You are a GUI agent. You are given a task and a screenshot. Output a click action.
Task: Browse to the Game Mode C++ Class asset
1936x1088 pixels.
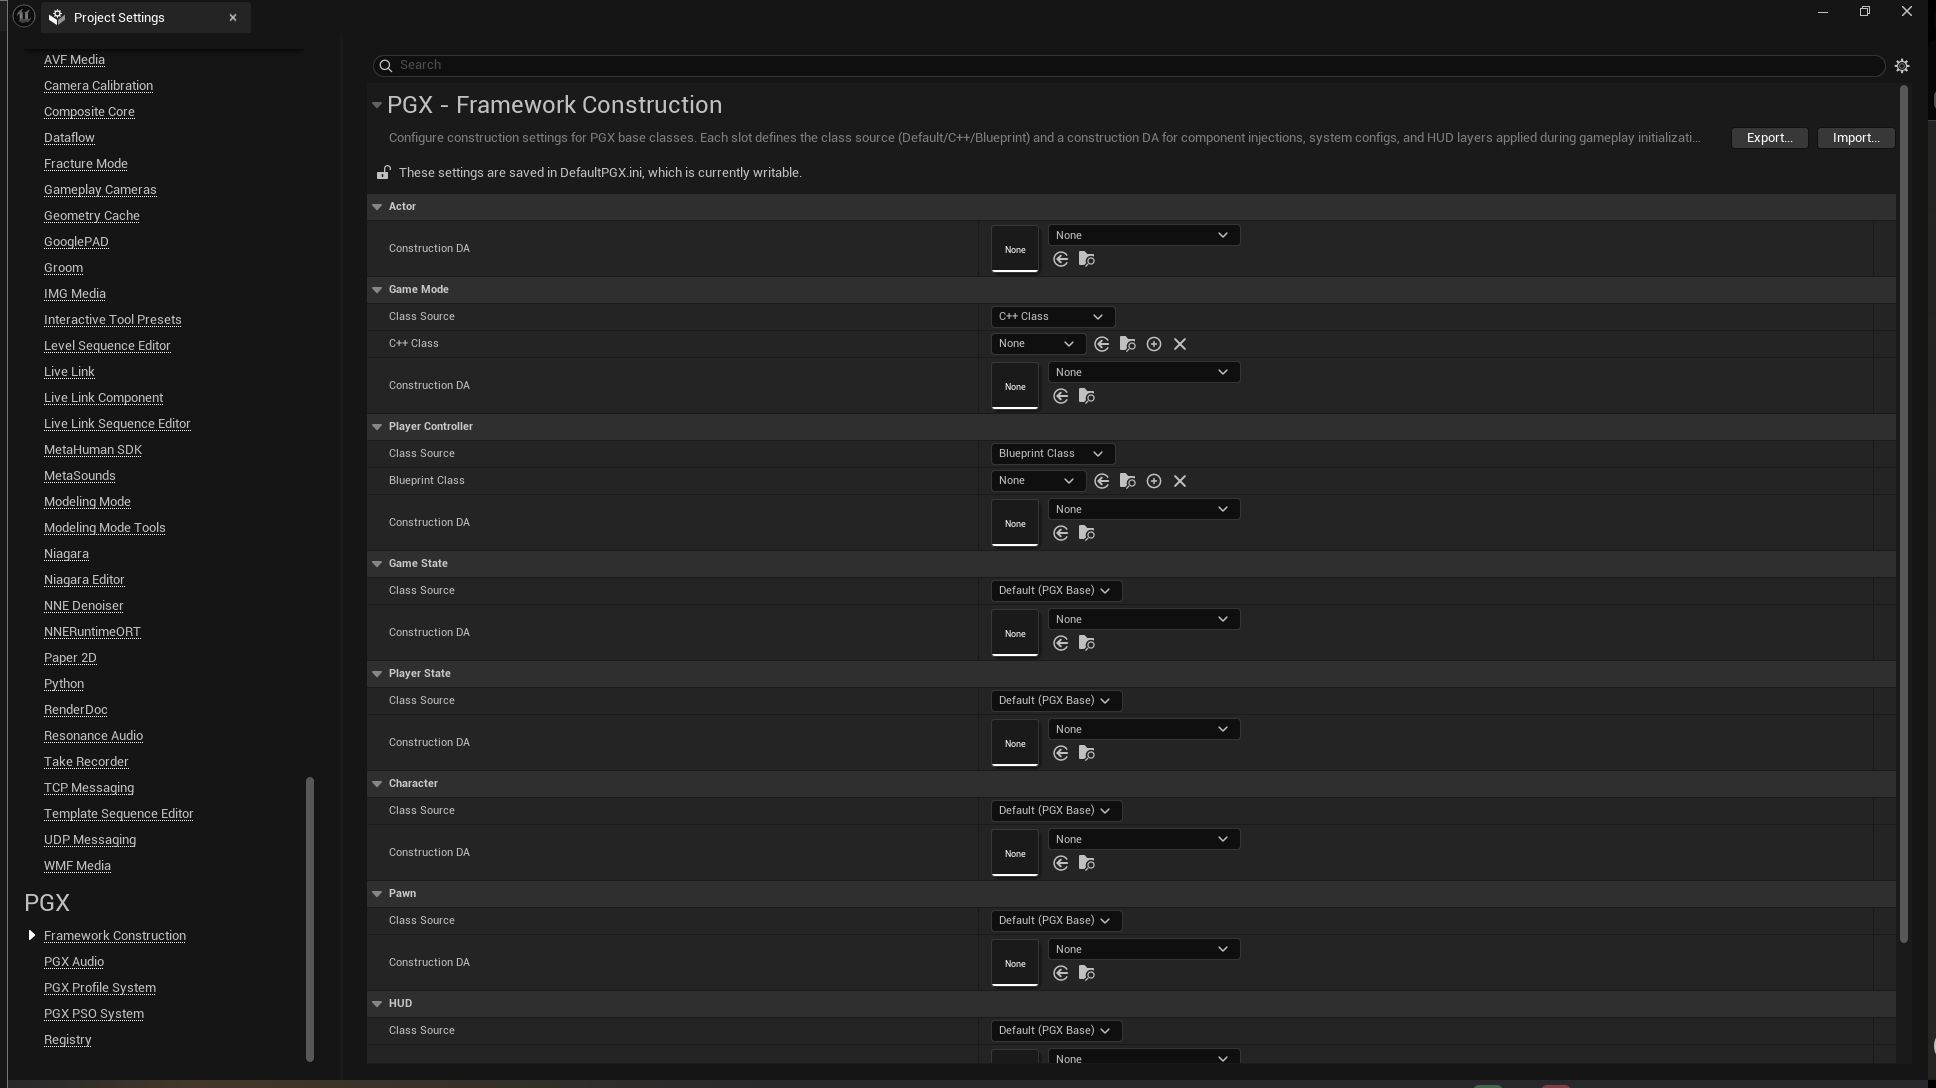pos(1128,344)
